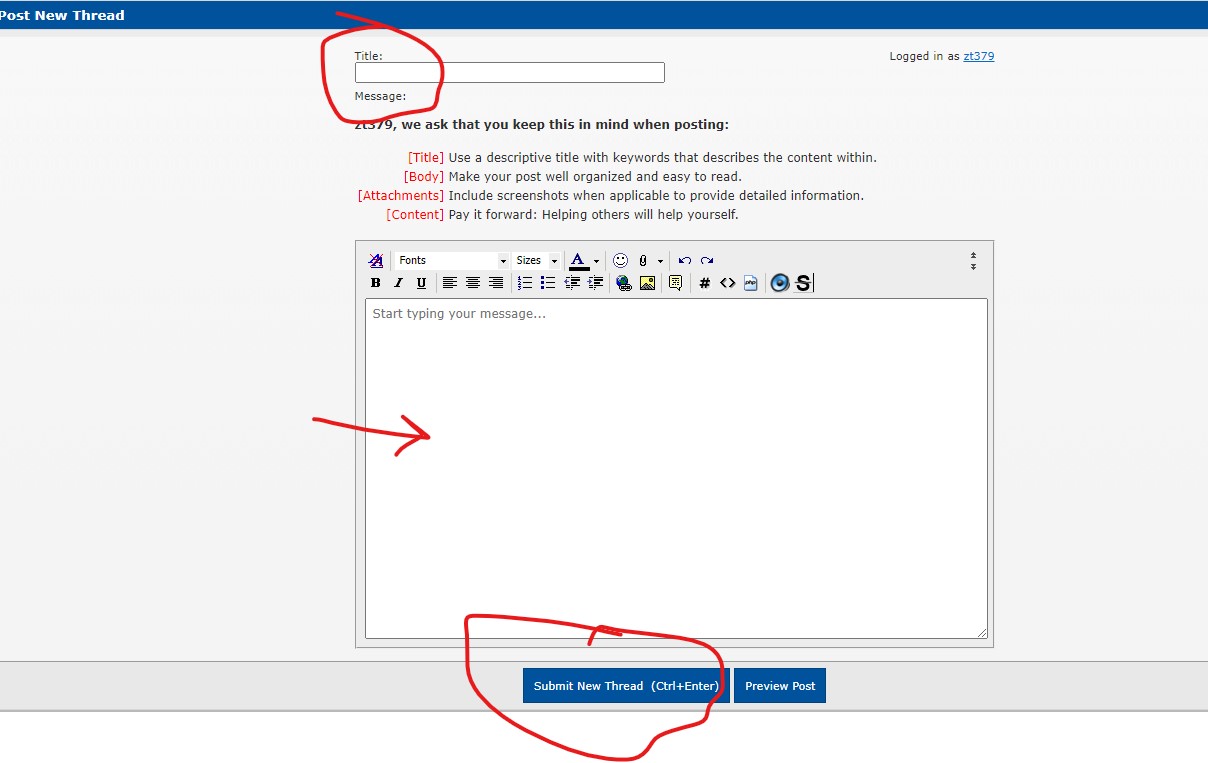The width and height of the screenshot is (1208, 763).
Task: Click the red '[Content]' guideline label
Action: pyautogui.click(x=415, y=214)
